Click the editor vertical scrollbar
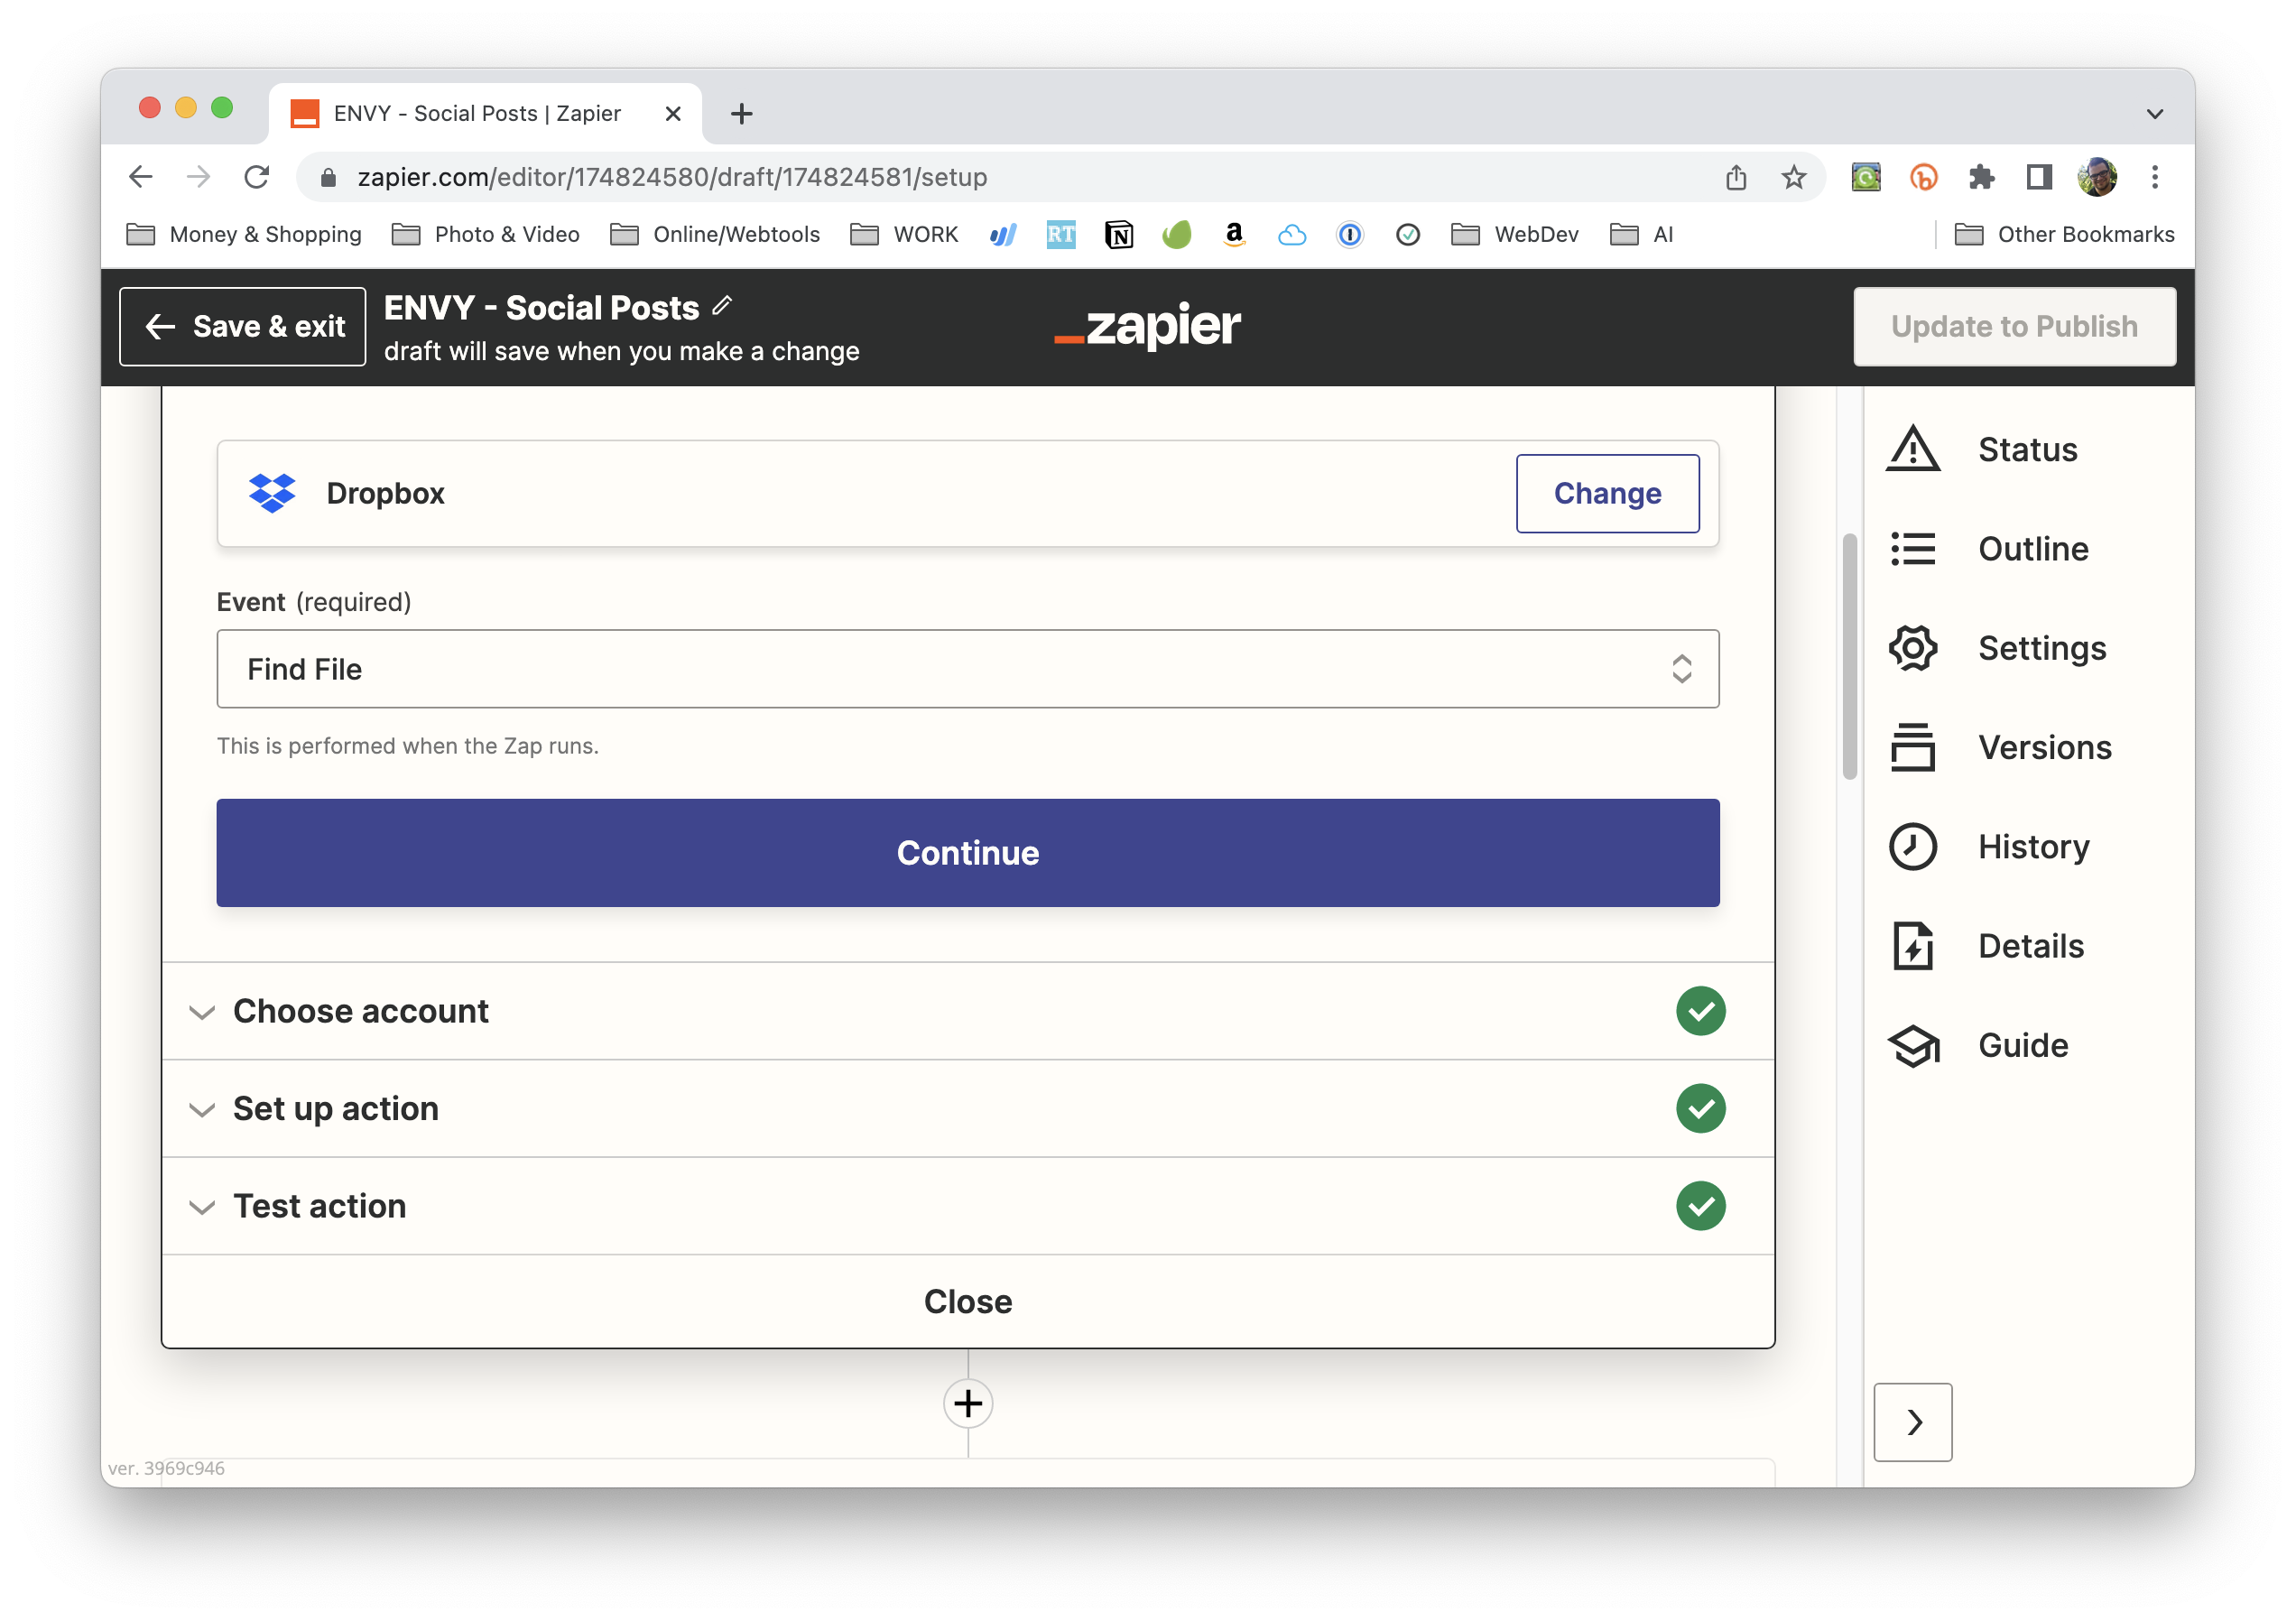This screenshot has height=1621, width=2296. [x=1850, y=657]
